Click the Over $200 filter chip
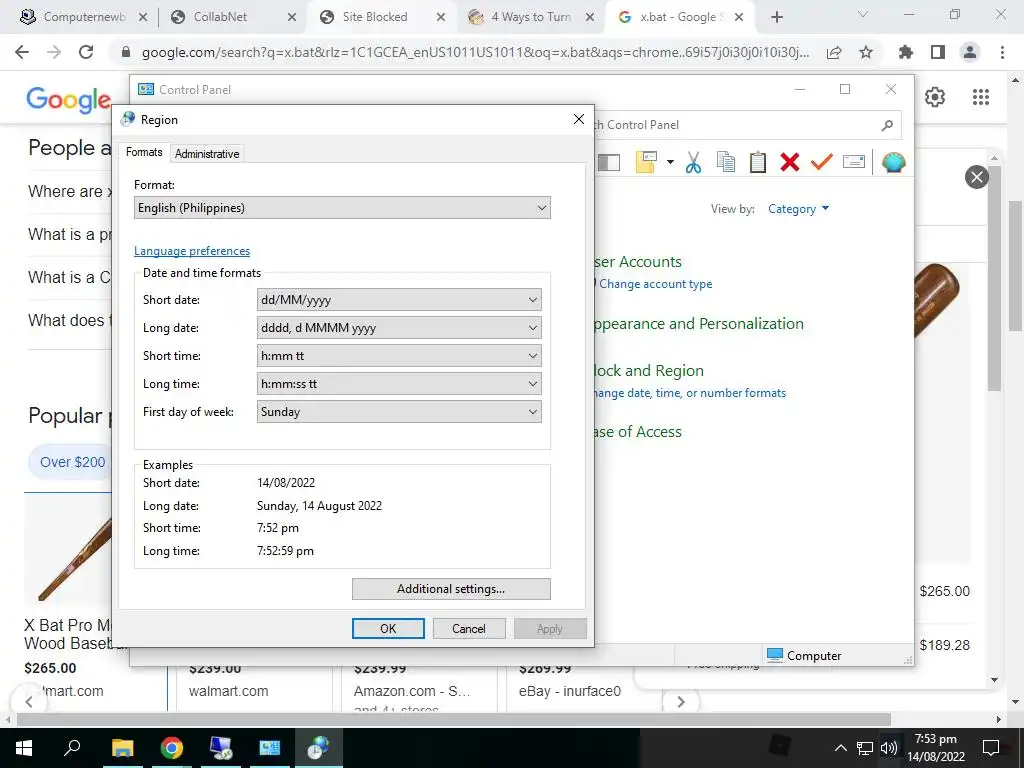The height and width of the screenshot is (768, 1024). tap(72, 462)
